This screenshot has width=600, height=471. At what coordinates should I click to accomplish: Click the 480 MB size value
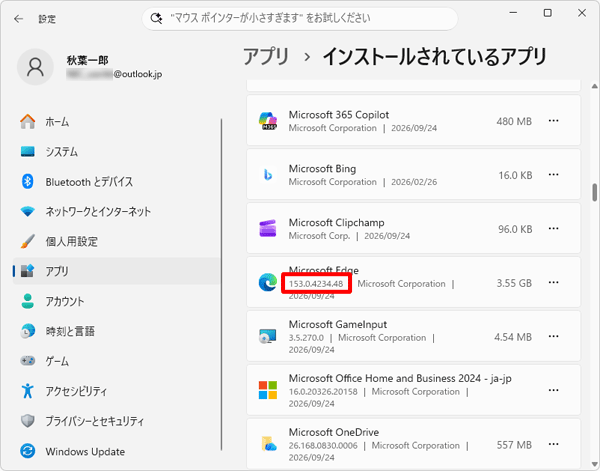pos(514,121)
